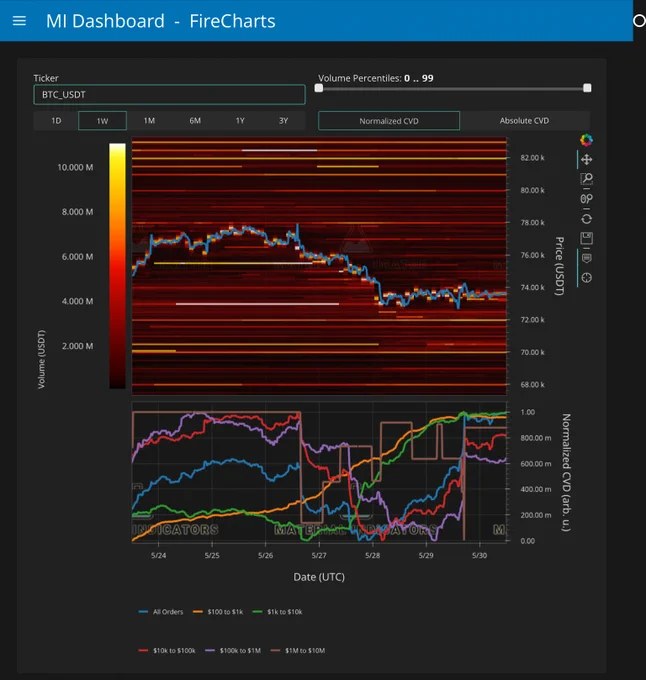Viewport: 646px width, 680px height.
Task: Click lower Volume Percentiles slider handle
Action: coord(319,88)
